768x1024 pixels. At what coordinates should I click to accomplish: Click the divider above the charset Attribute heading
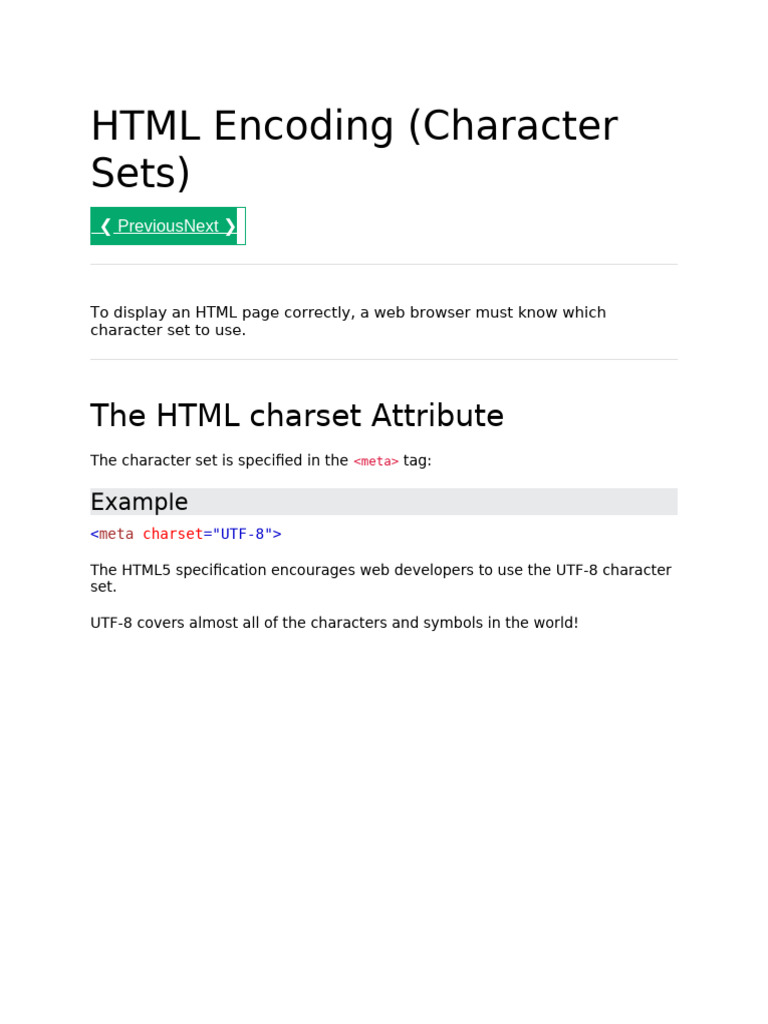[x=383, y=360]
